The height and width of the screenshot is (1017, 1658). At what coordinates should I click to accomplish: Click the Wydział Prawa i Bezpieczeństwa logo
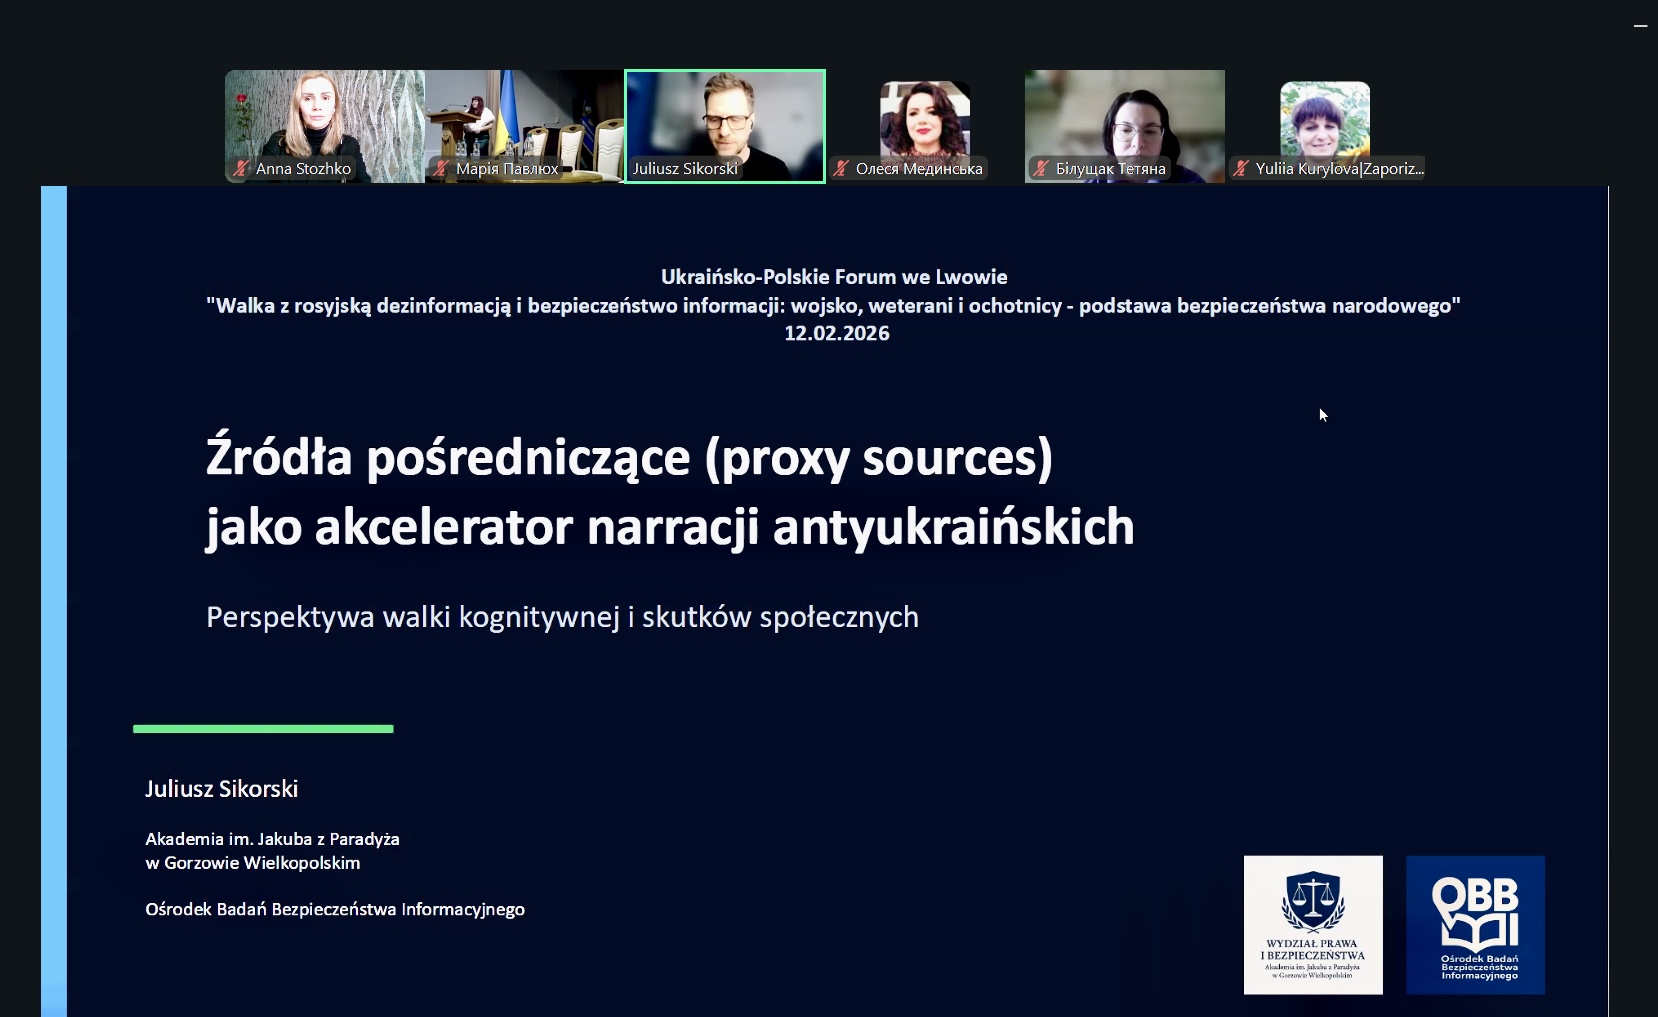click(x=1313, y=925)
